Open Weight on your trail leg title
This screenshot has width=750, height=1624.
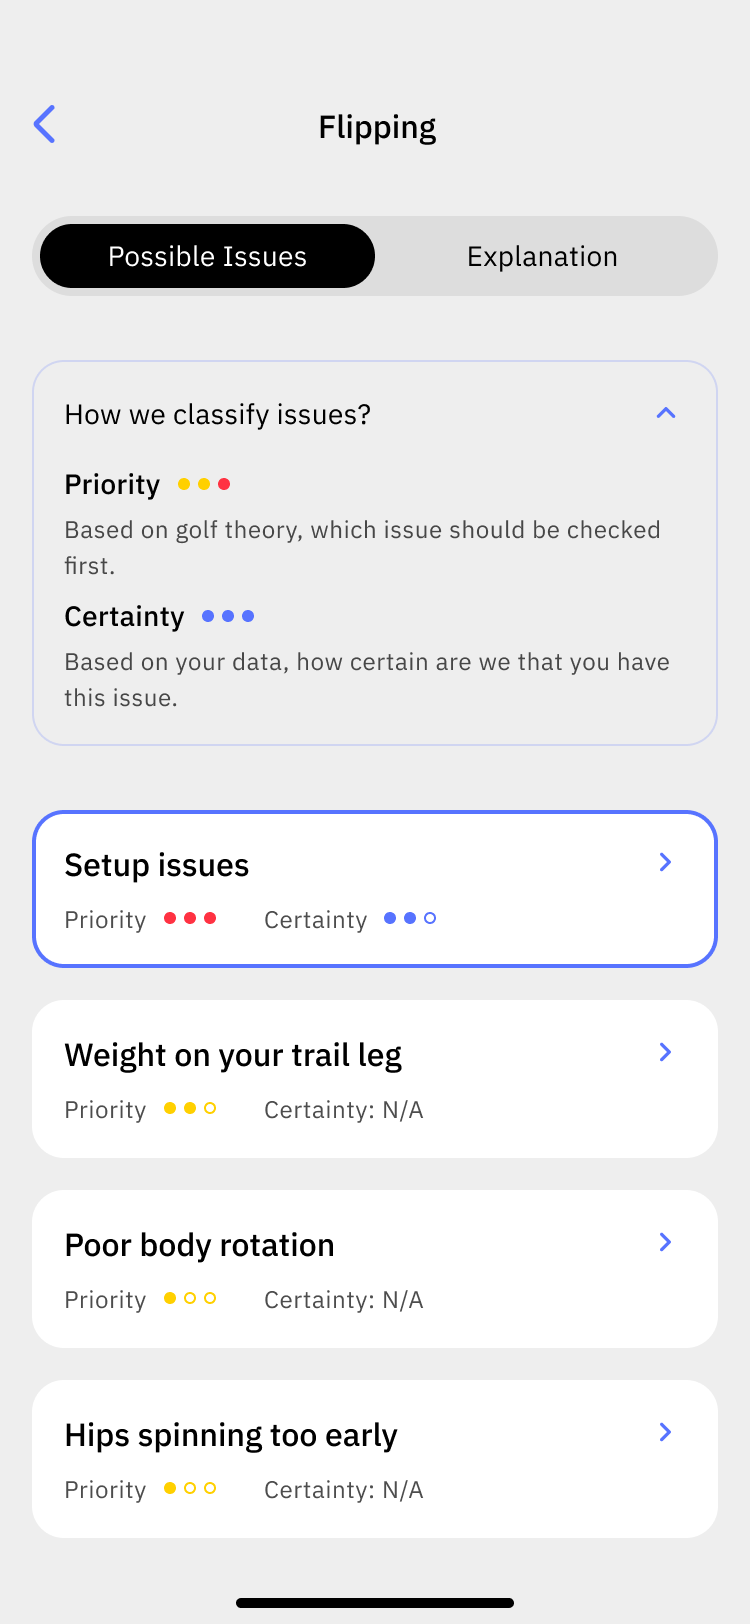click(233, 1055)
